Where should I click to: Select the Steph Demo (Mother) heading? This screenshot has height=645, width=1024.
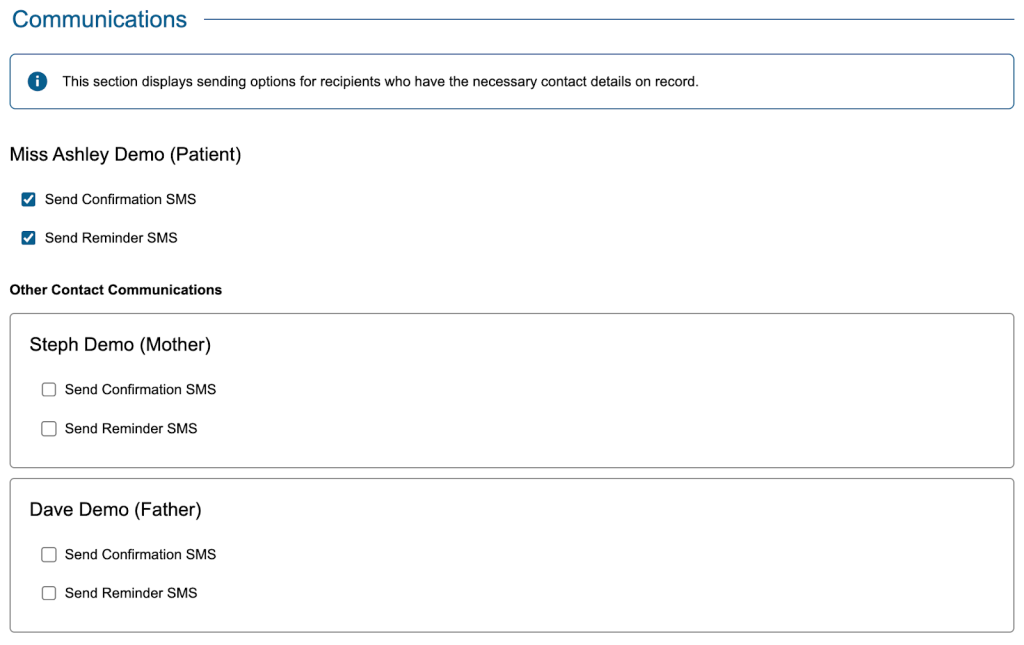[120, 345]
